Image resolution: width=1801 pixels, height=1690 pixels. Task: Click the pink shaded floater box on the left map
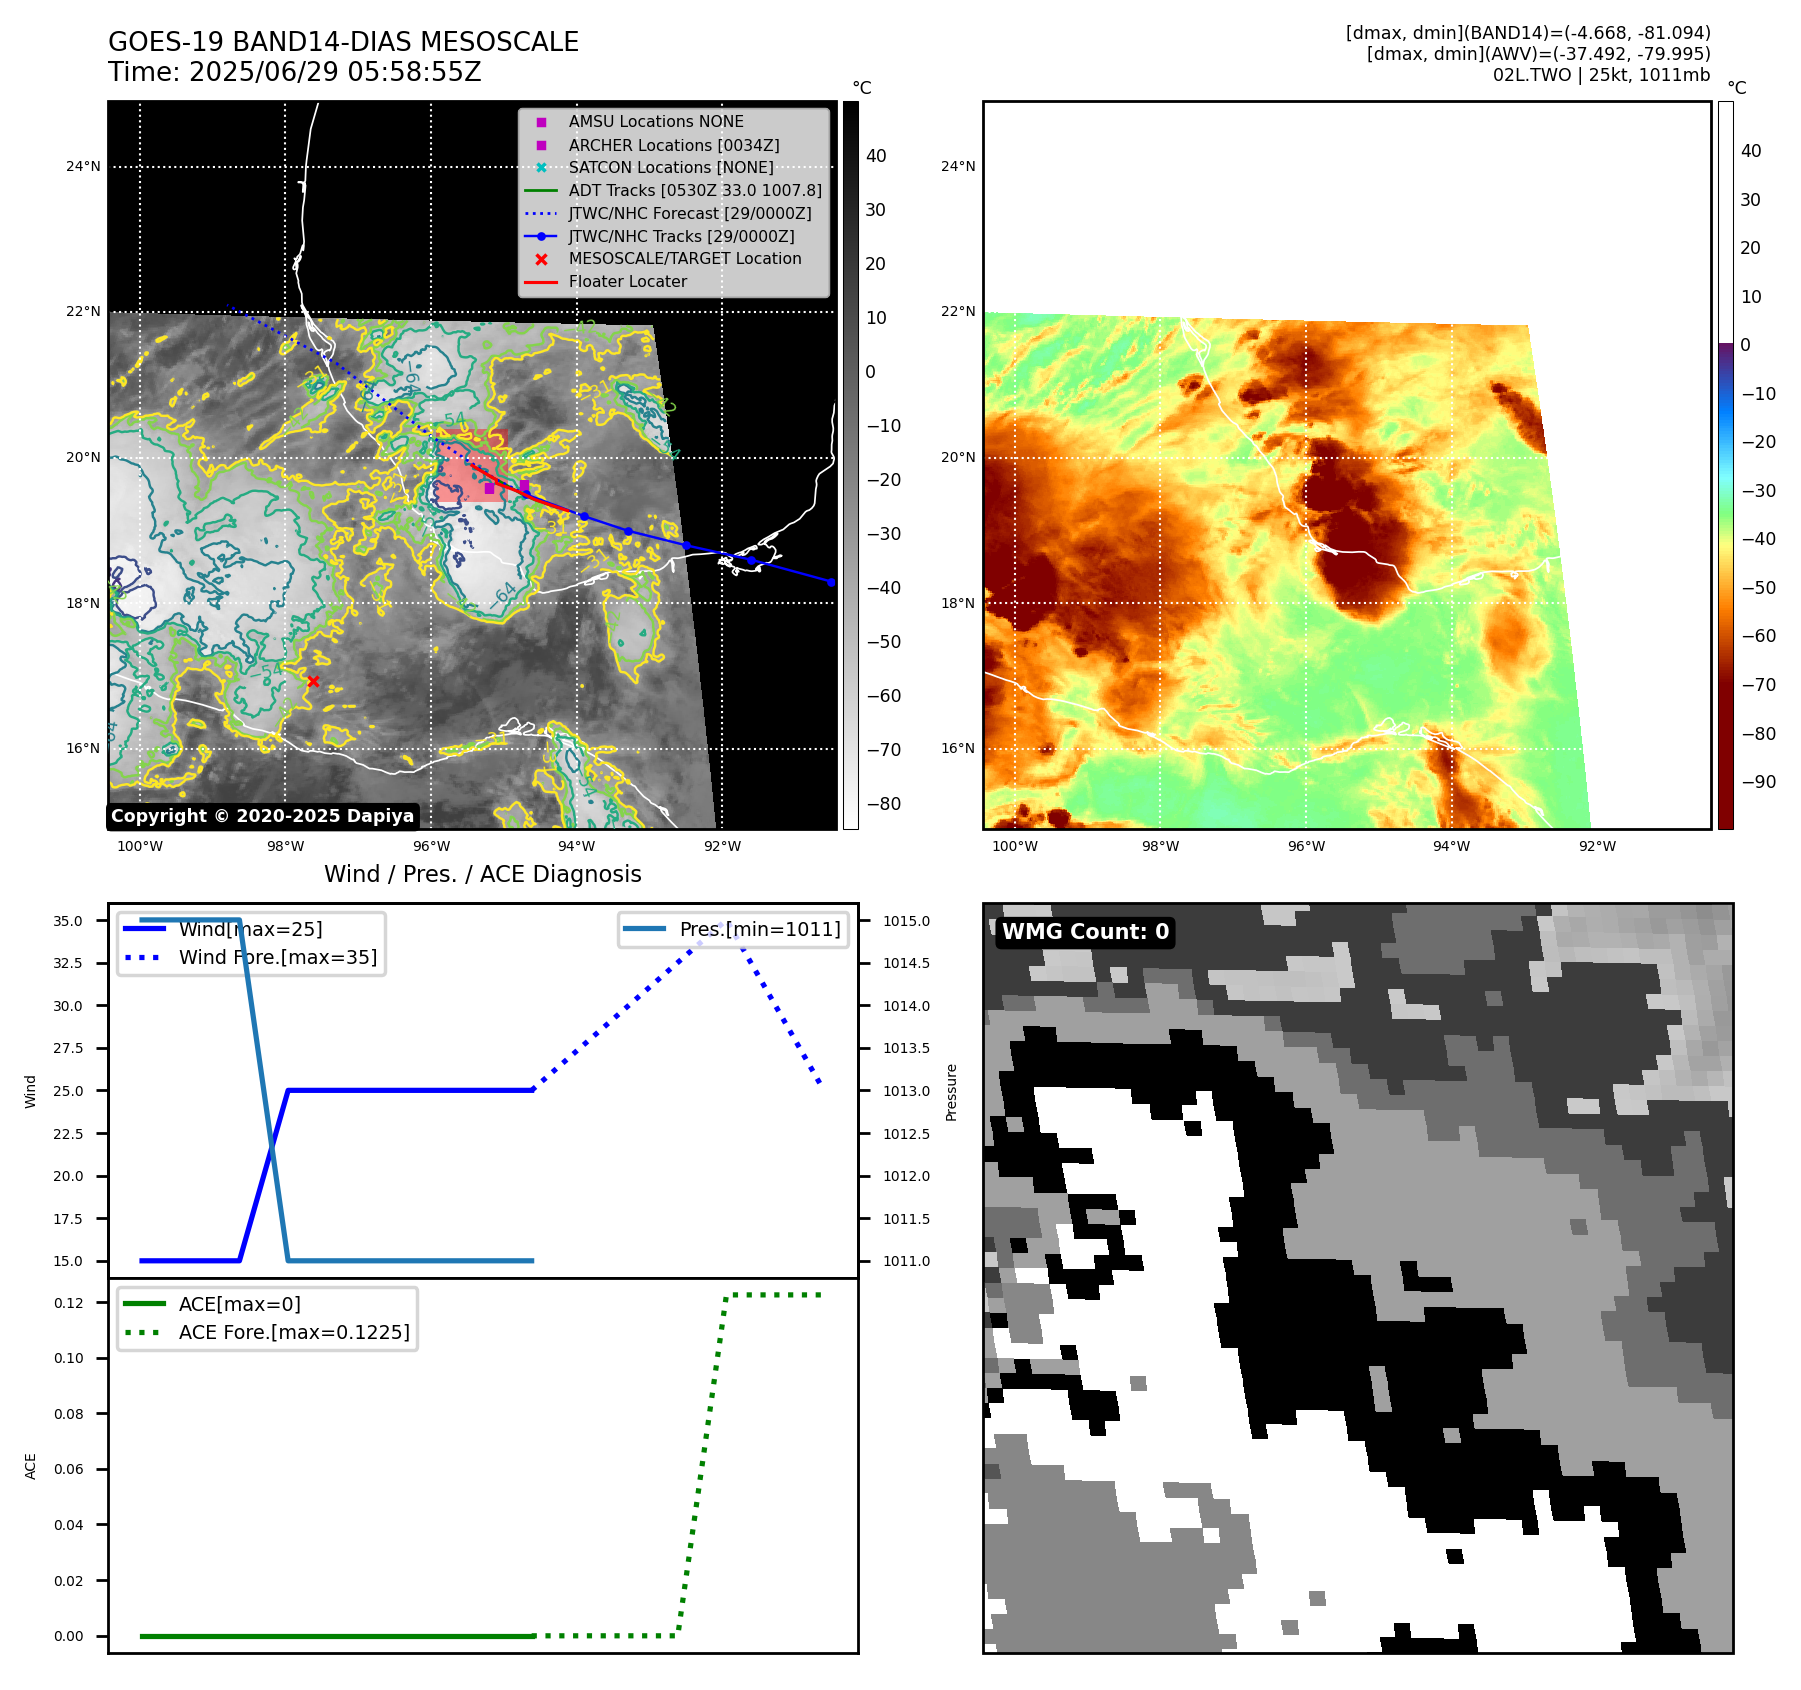point(472,465)
